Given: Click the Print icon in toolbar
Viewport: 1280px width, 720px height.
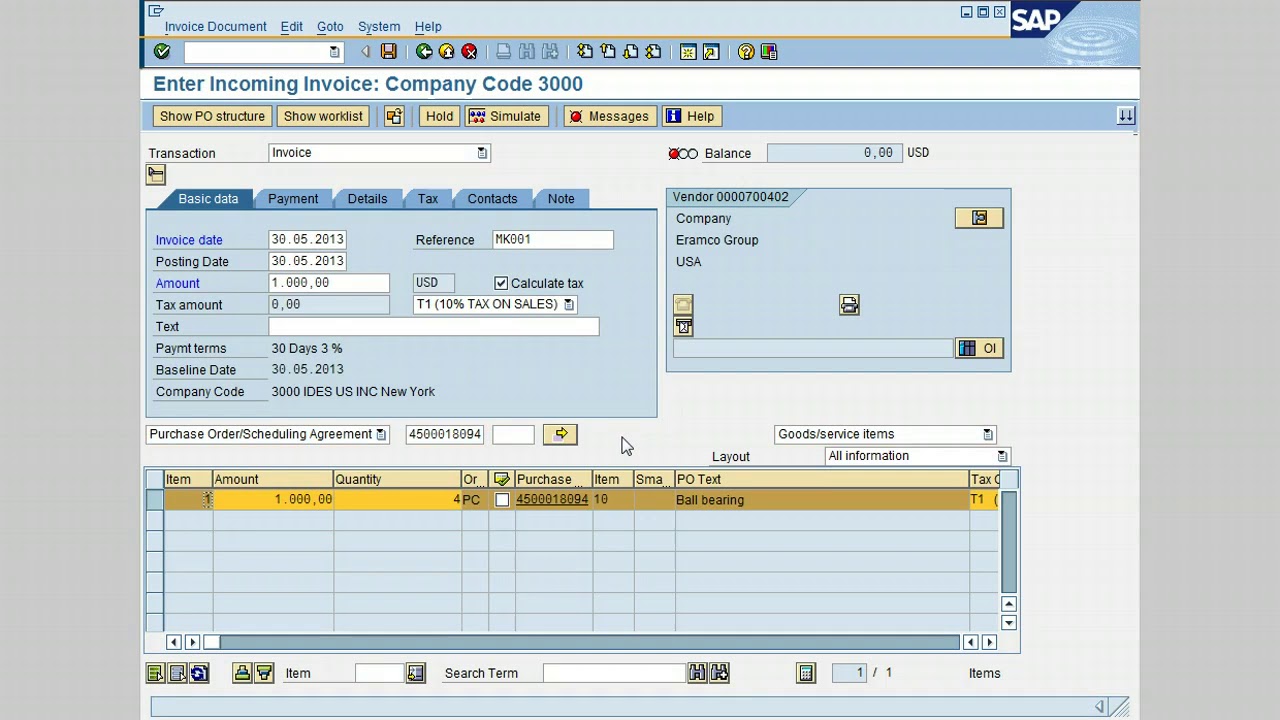Looking at the screenshot, I should pyautogui.click(x=504, y=52).
